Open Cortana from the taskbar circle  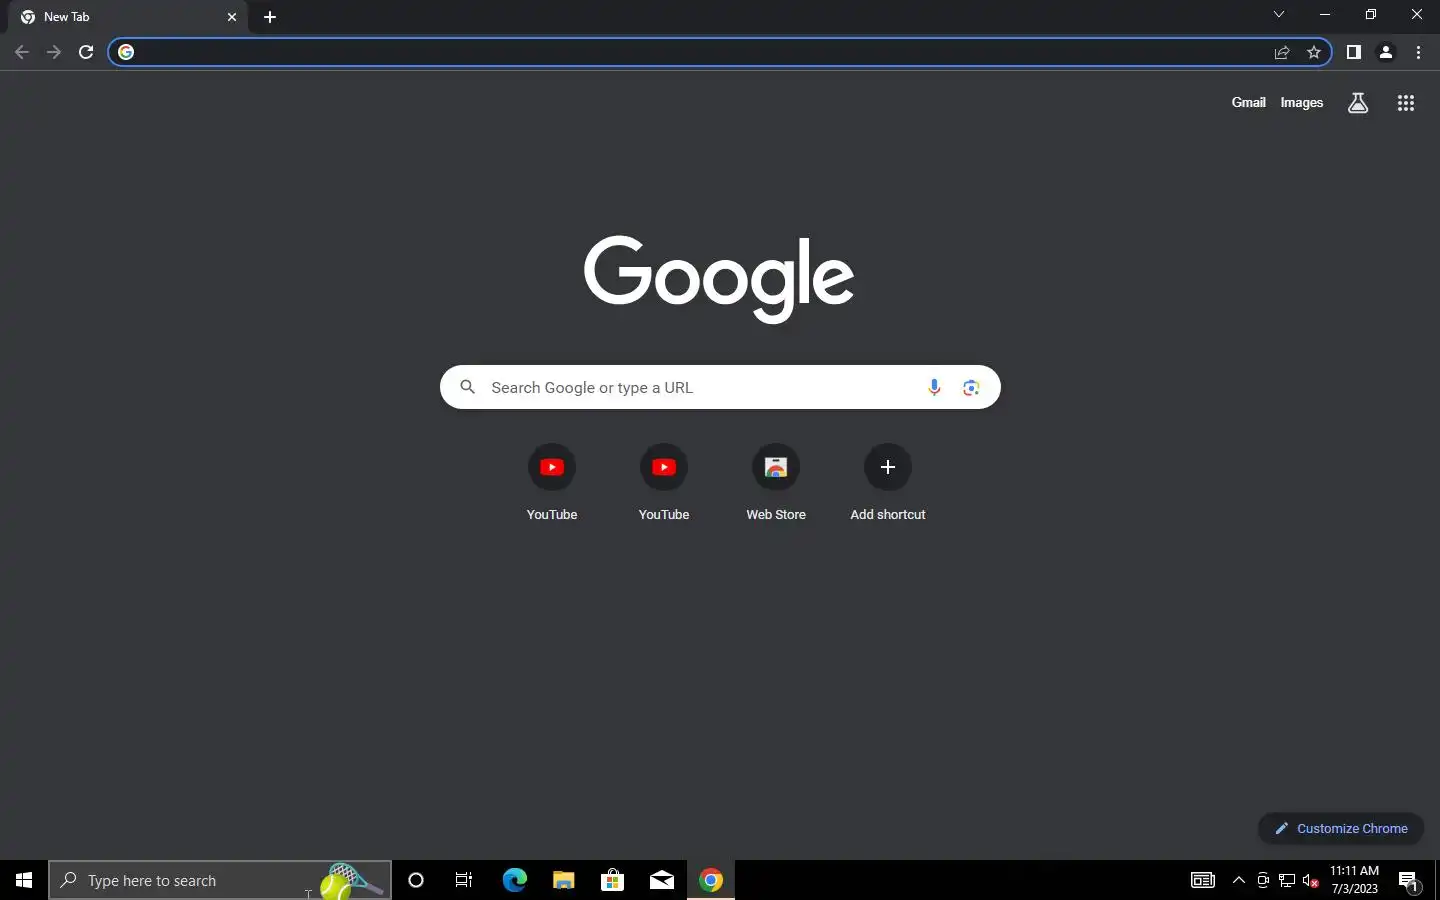[416, 880]
